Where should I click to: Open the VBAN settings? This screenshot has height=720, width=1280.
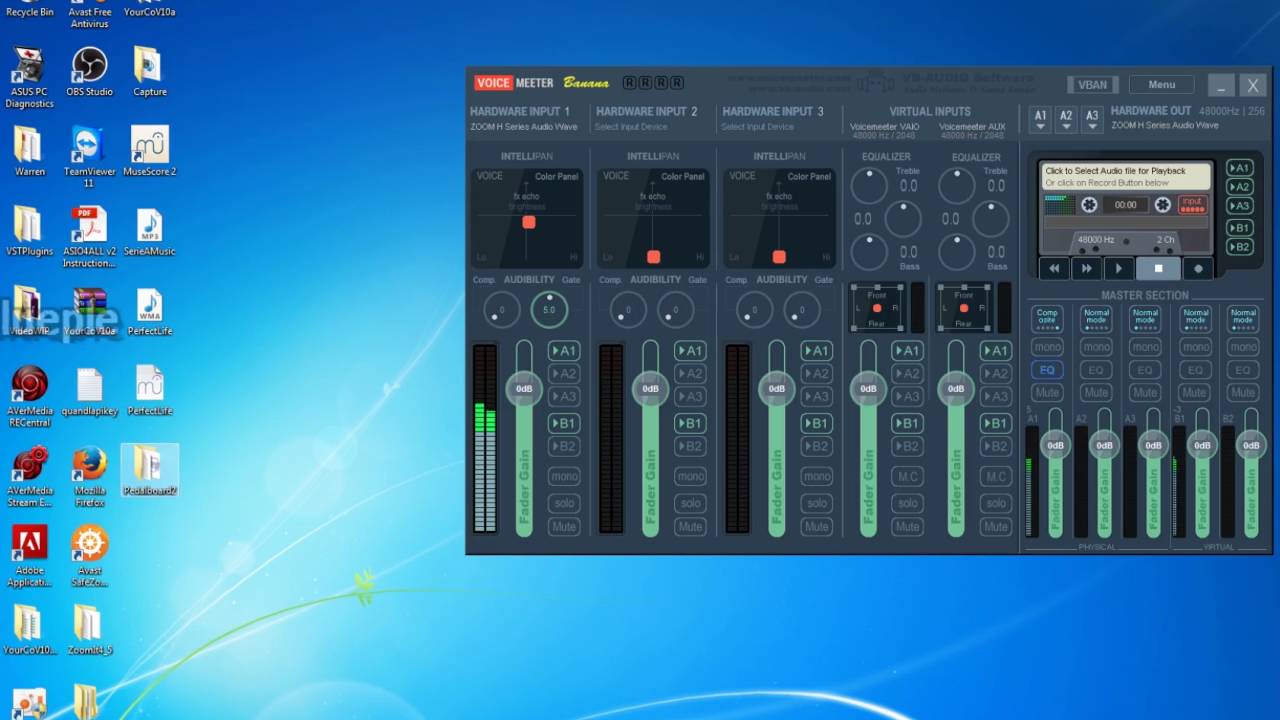point(1092,85)
